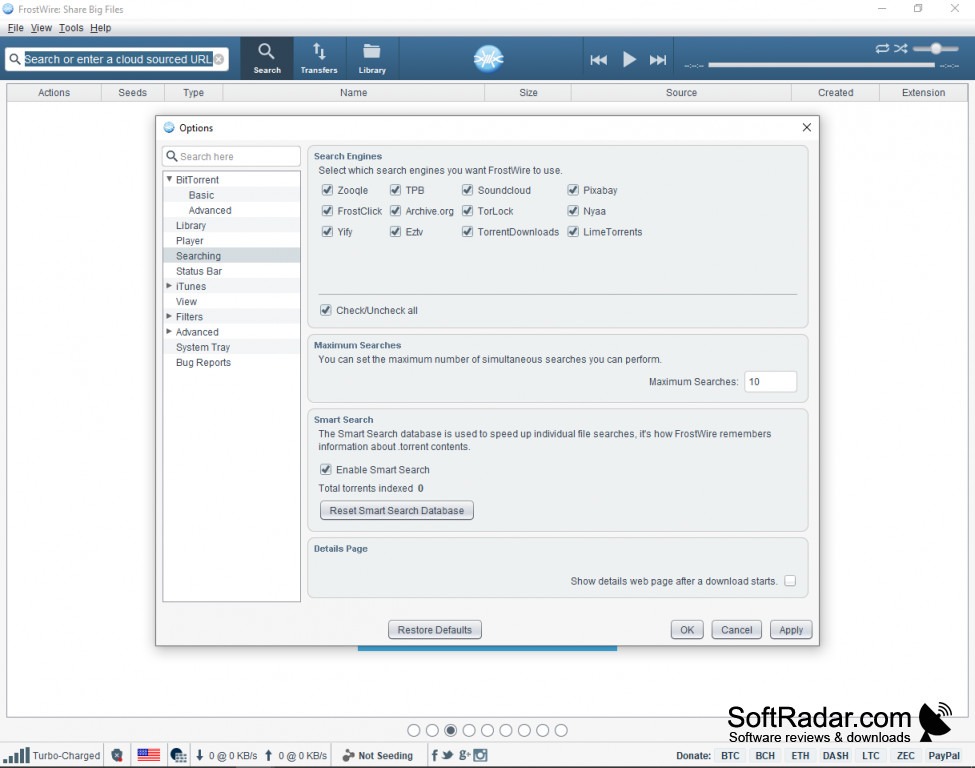975x768 pixels.
Task: Click the Cancel button
Action: point(736,629)
